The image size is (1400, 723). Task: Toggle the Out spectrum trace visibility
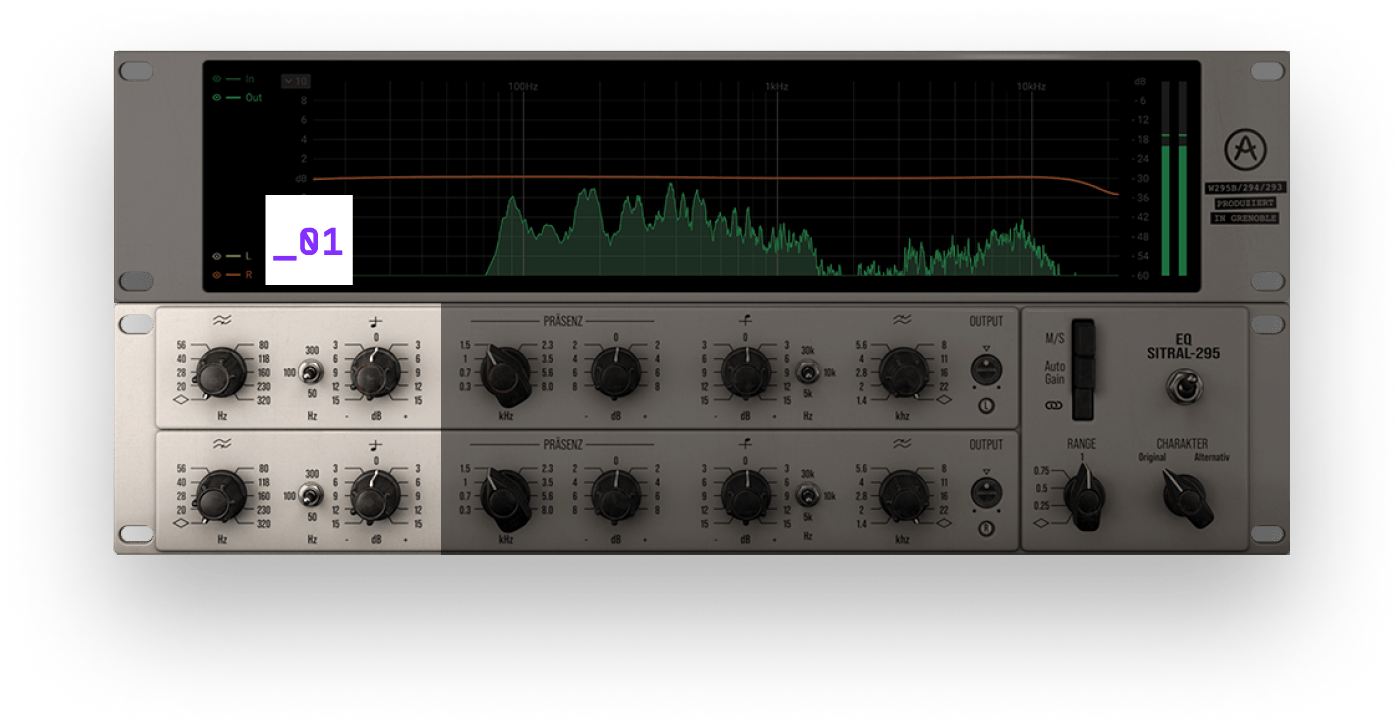216,98
